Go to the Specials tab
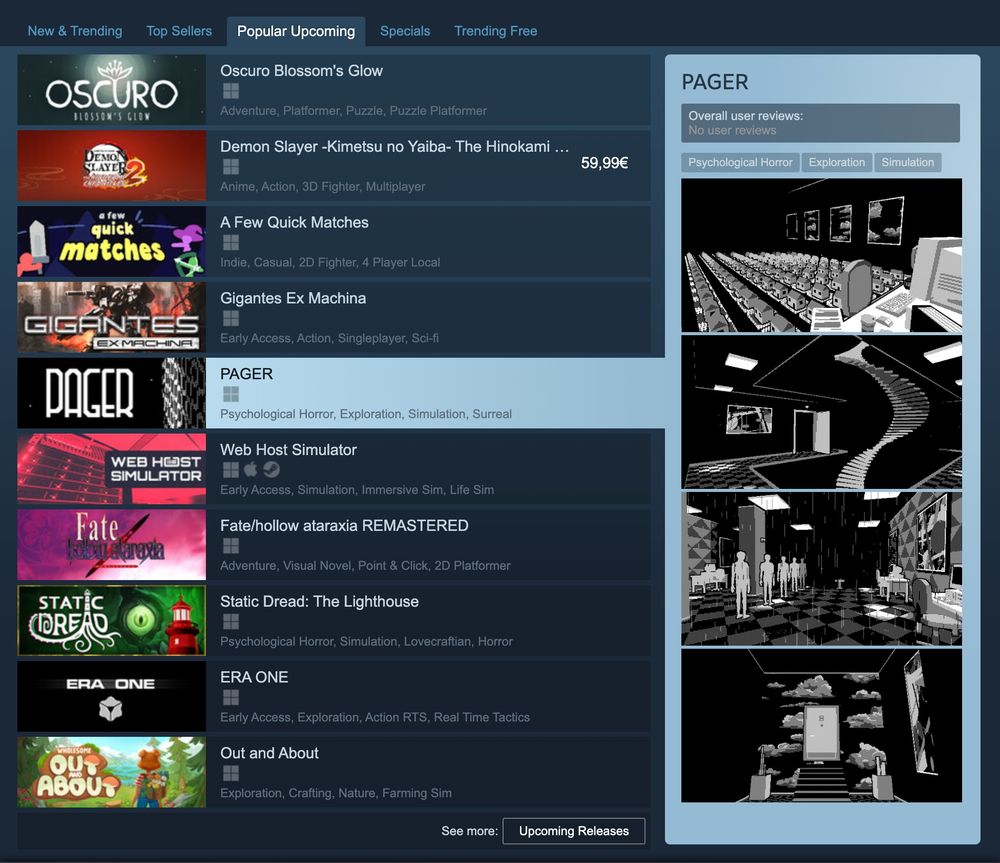Screen dimensions: 1000x863 pos(405,31)
